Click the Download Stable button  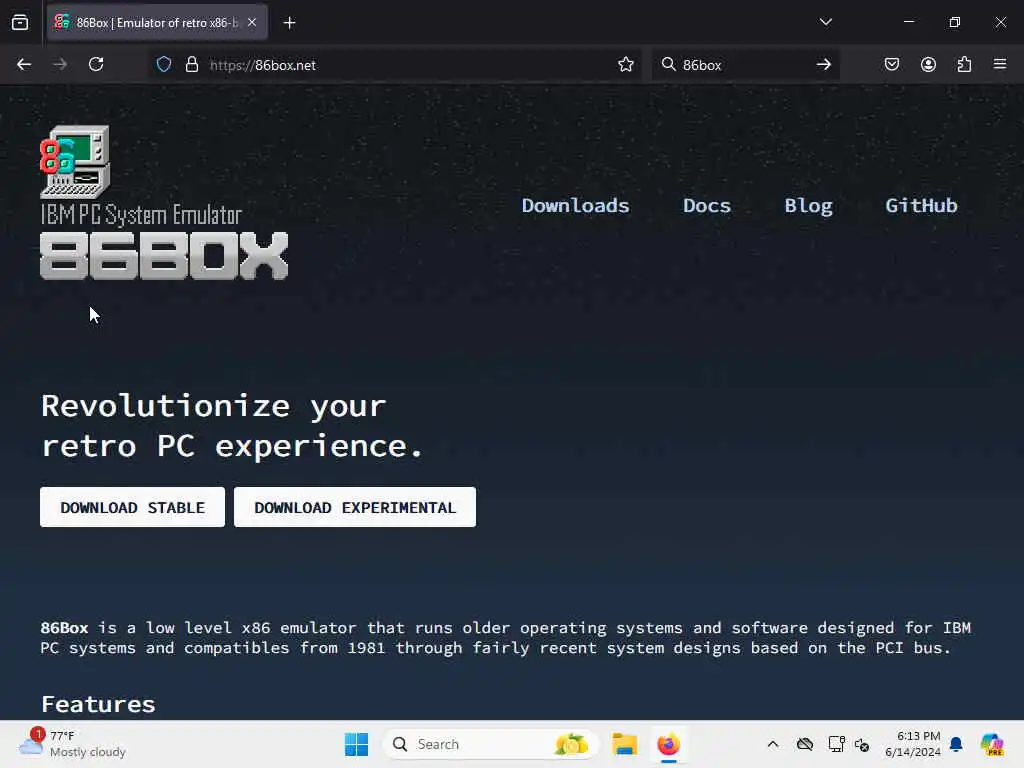point(133,507)
